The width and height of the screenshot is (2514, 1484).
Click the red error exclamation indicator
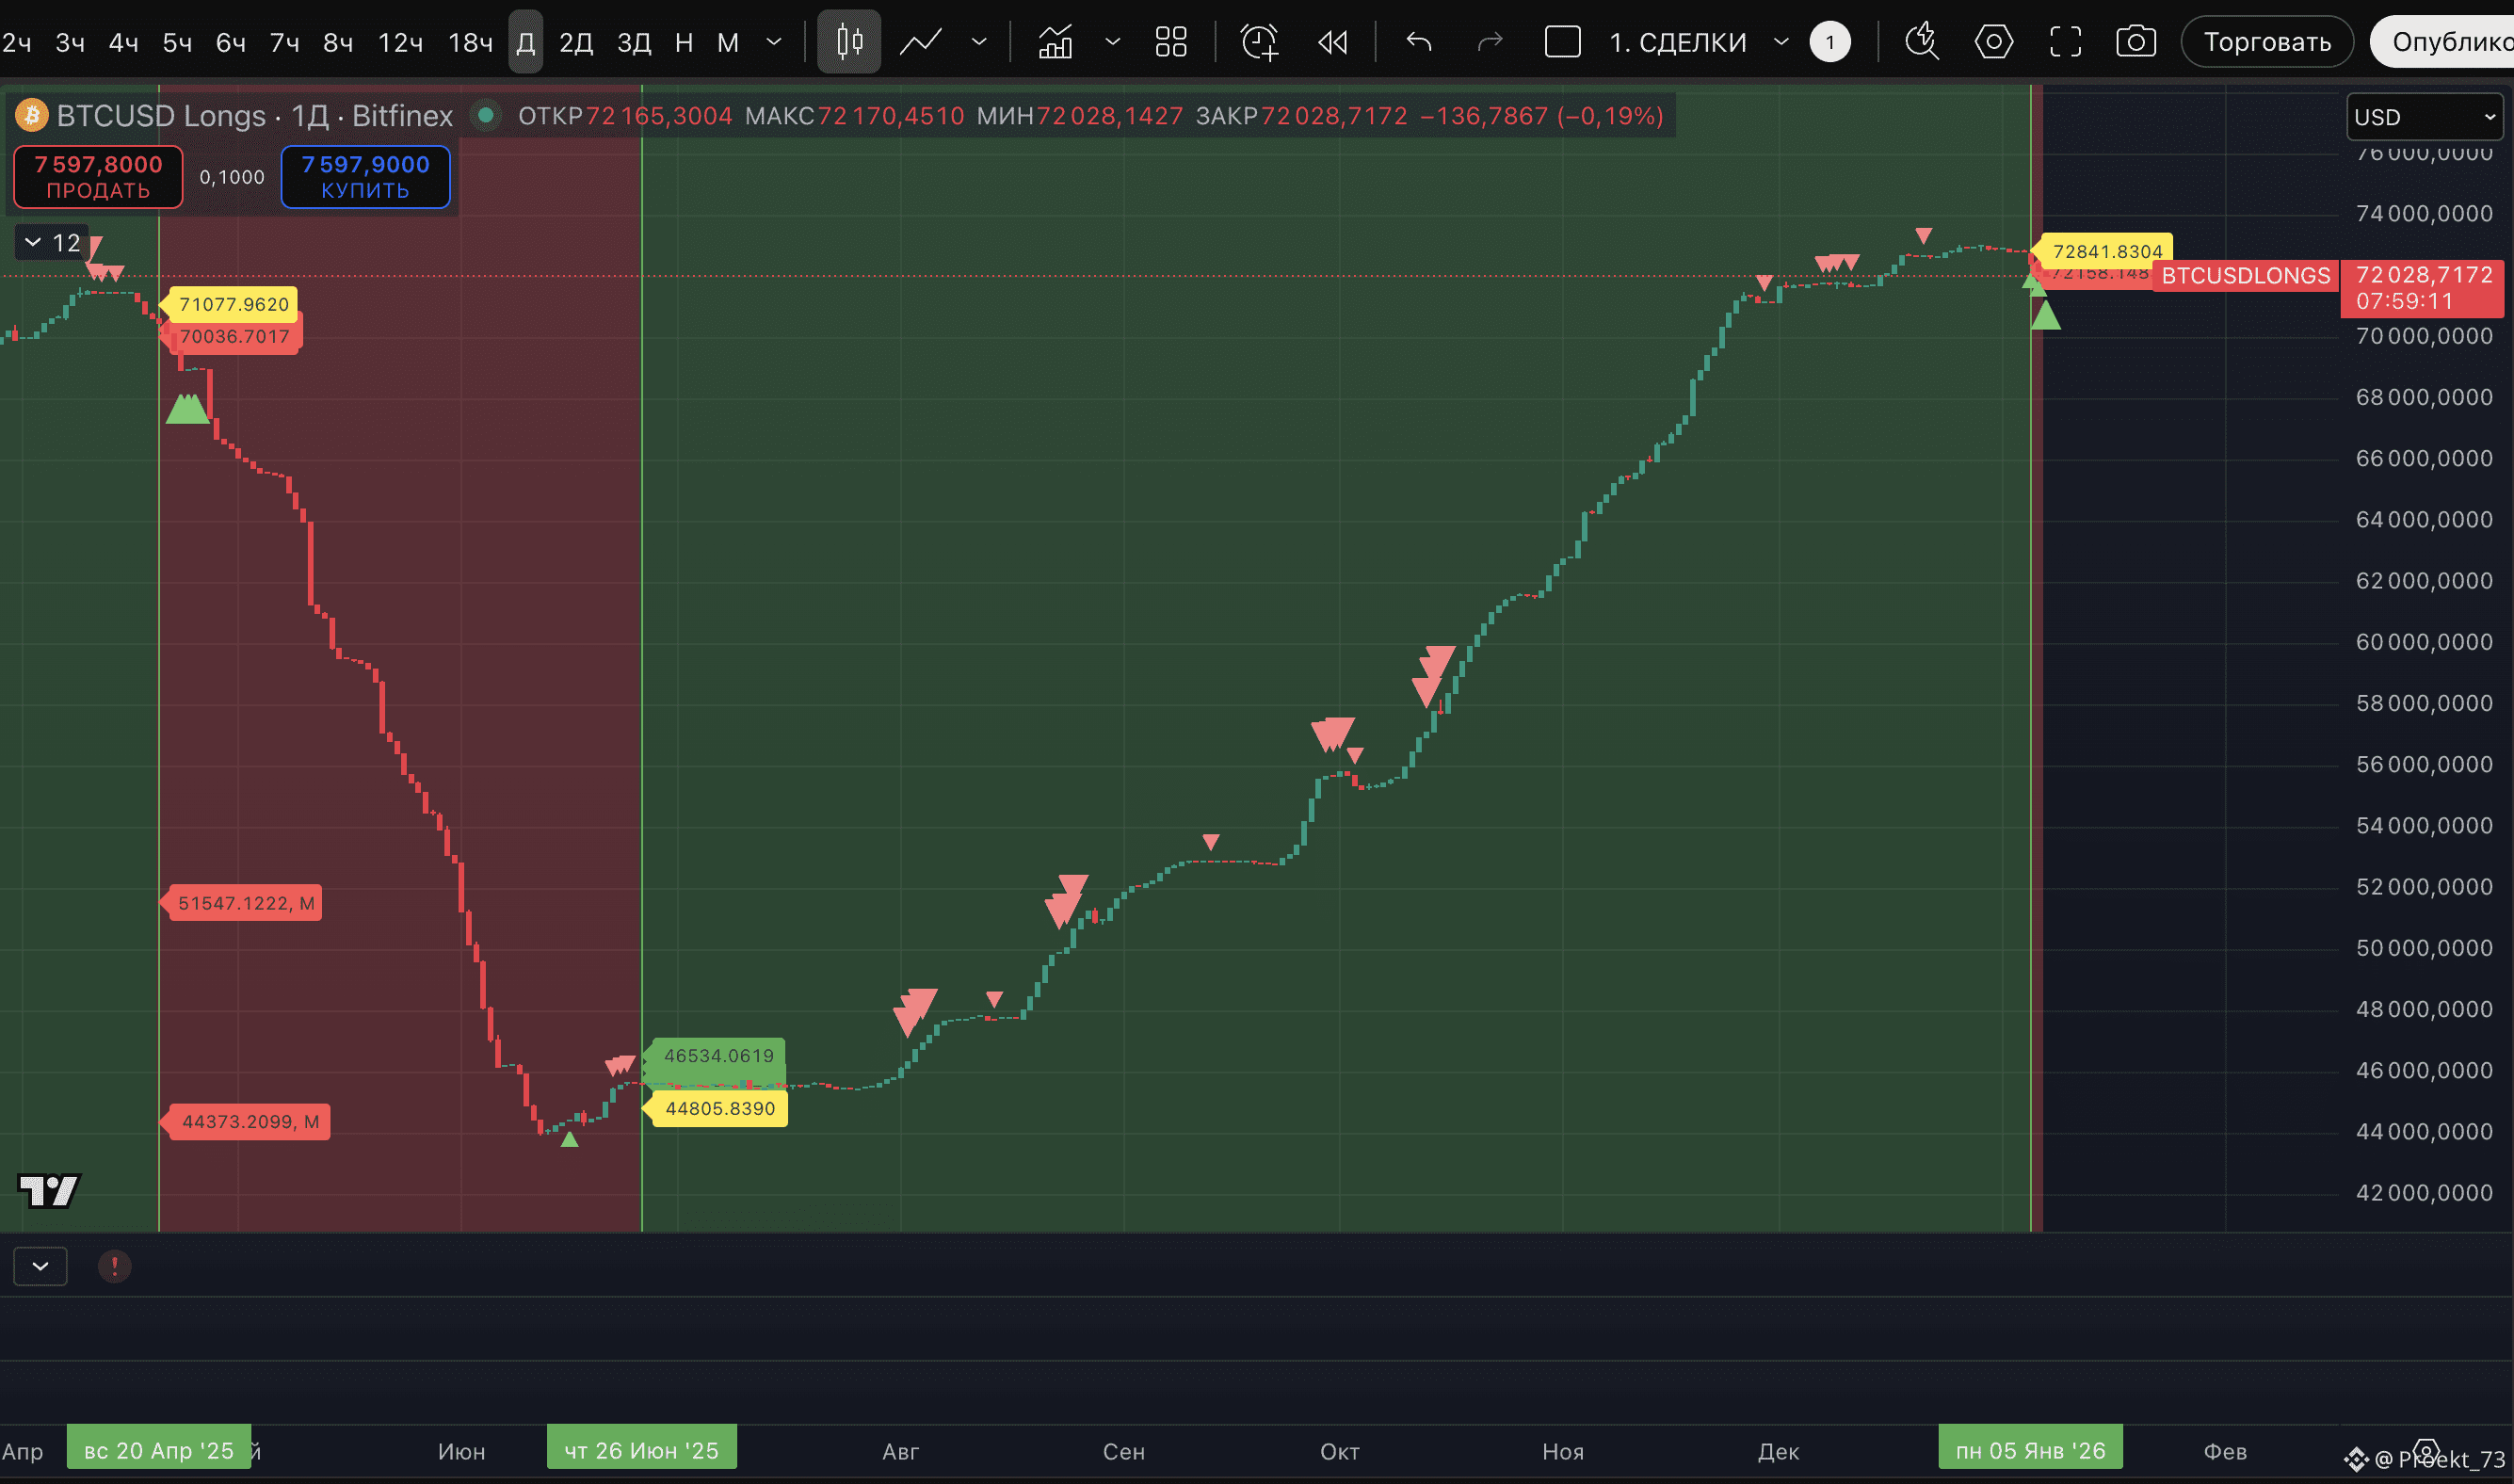pyautogui.click(x=114, y=1266)
